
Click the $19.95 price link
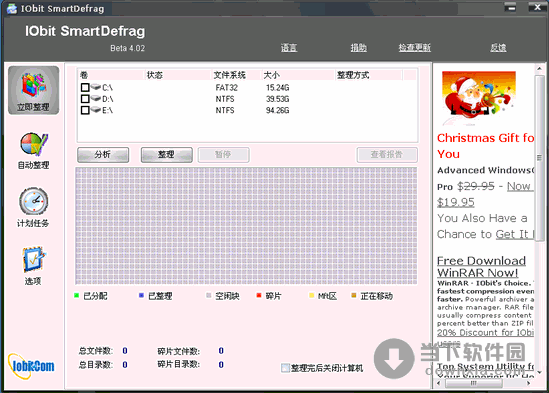click(x=456, y=202)
